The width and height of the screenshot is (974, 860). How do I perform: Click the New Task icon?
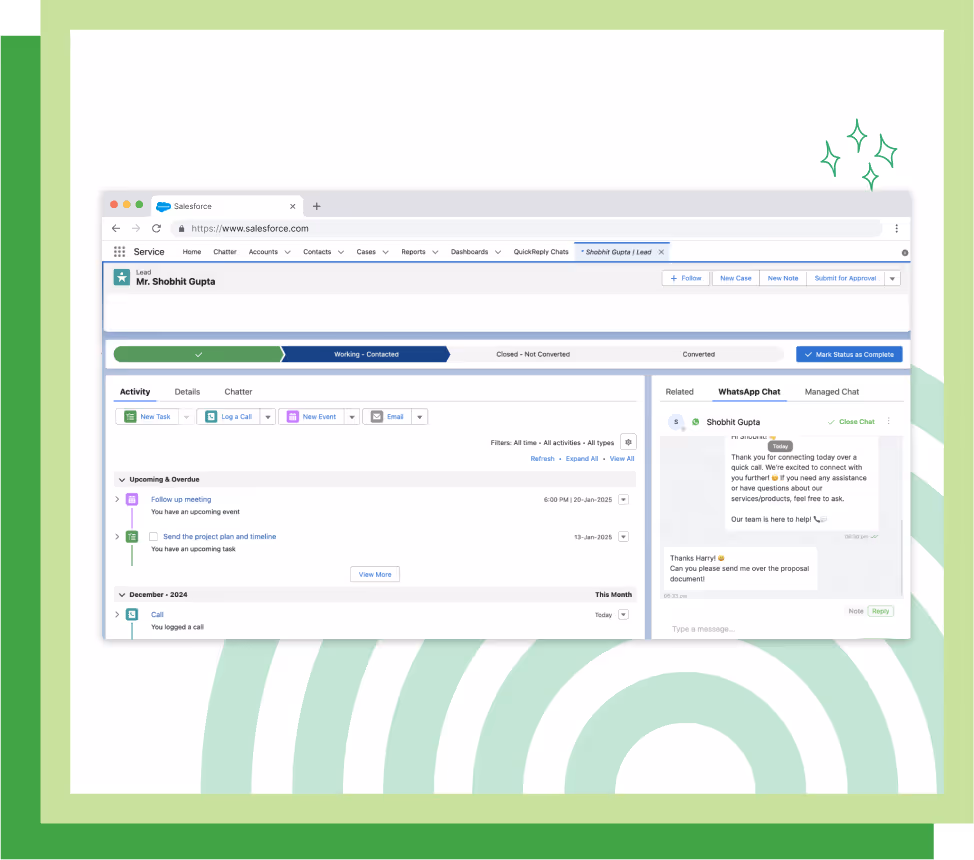click(x=130, y=417)
